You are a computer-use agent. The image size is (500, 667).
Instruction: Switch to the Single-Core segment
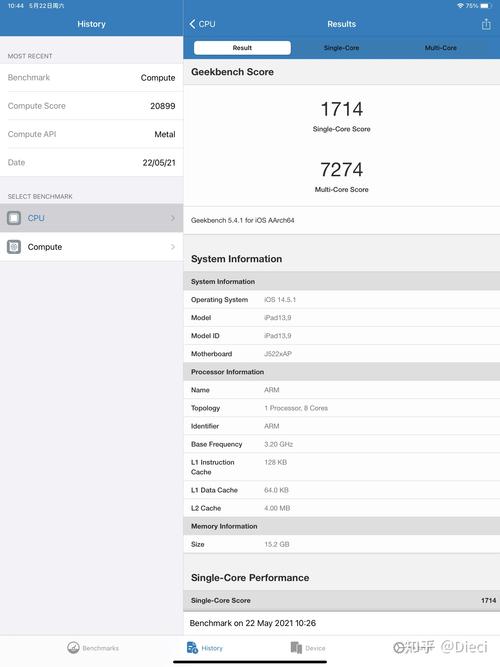tap(341, 48)
